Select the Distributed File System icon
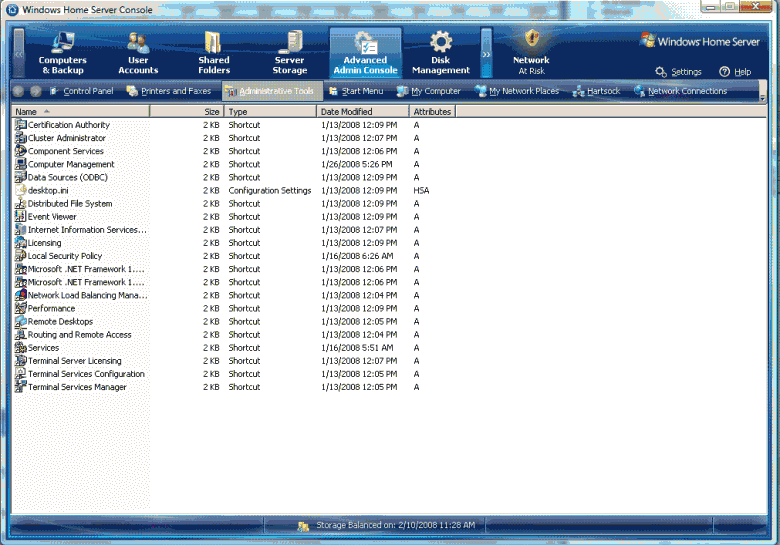The height and width of the screenshot is (545, 780). (x=20, y=203)
